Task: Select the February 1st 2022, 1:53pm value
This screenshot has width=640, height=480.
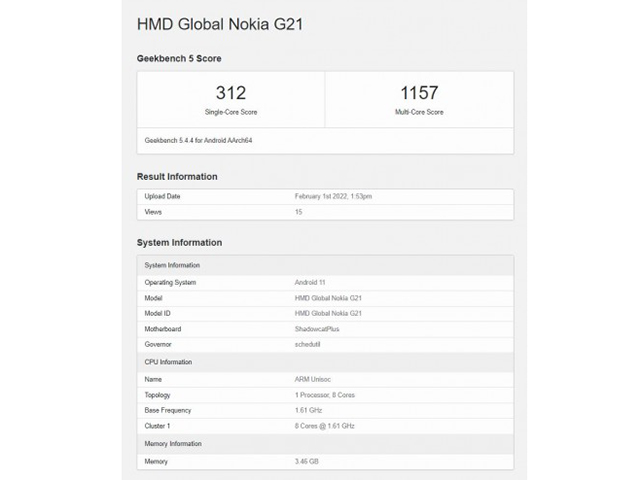Action: tap(333, 196)
